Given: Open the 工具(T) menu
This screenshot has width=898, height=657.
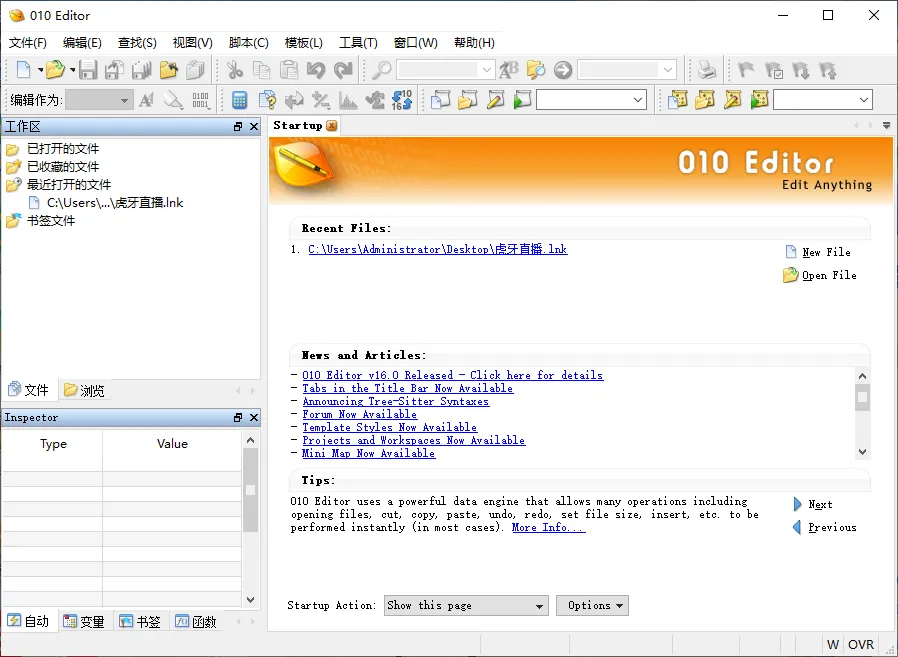Looking at the screenshot, I should point(358,42).
